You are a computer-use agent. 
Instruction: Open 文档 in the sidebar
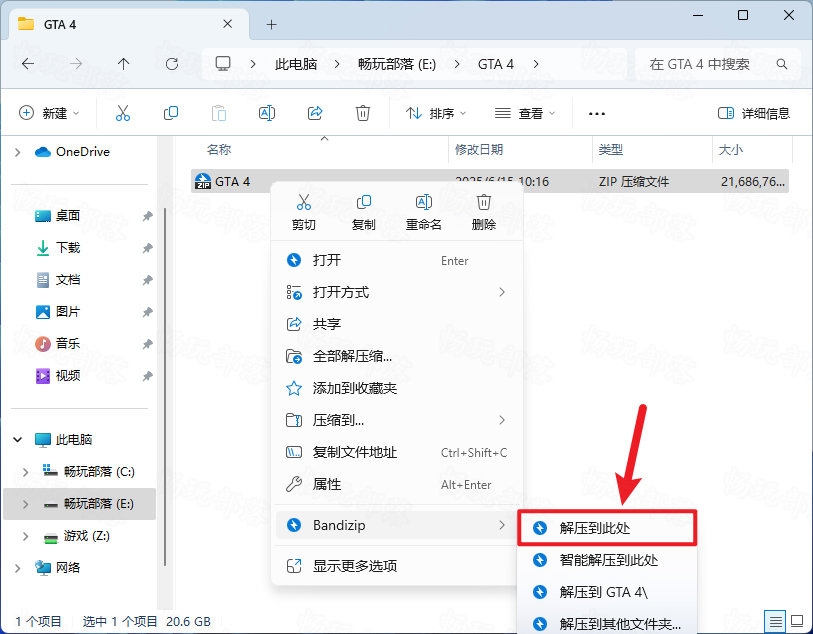[68, 280]
